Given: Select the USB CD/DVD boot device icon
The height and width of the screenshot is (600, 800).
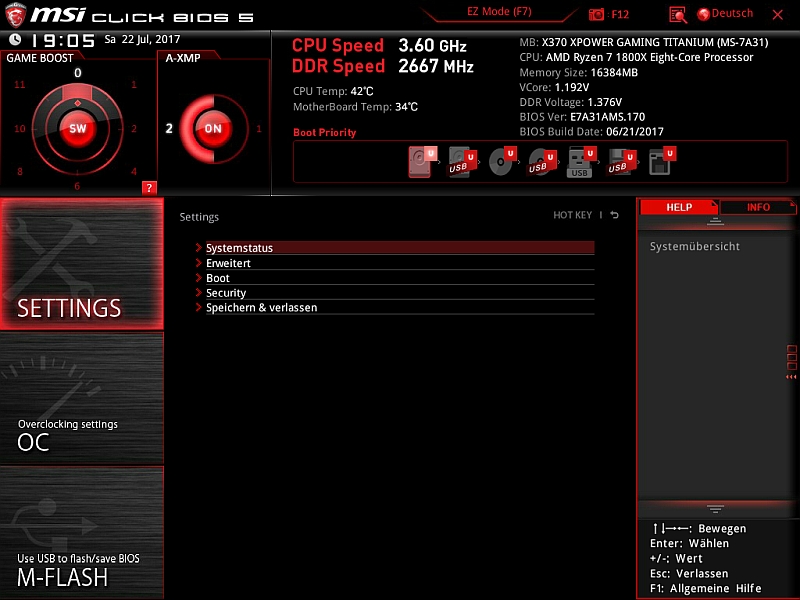Looking at the screenshot, I should click(x=541, y=162).
